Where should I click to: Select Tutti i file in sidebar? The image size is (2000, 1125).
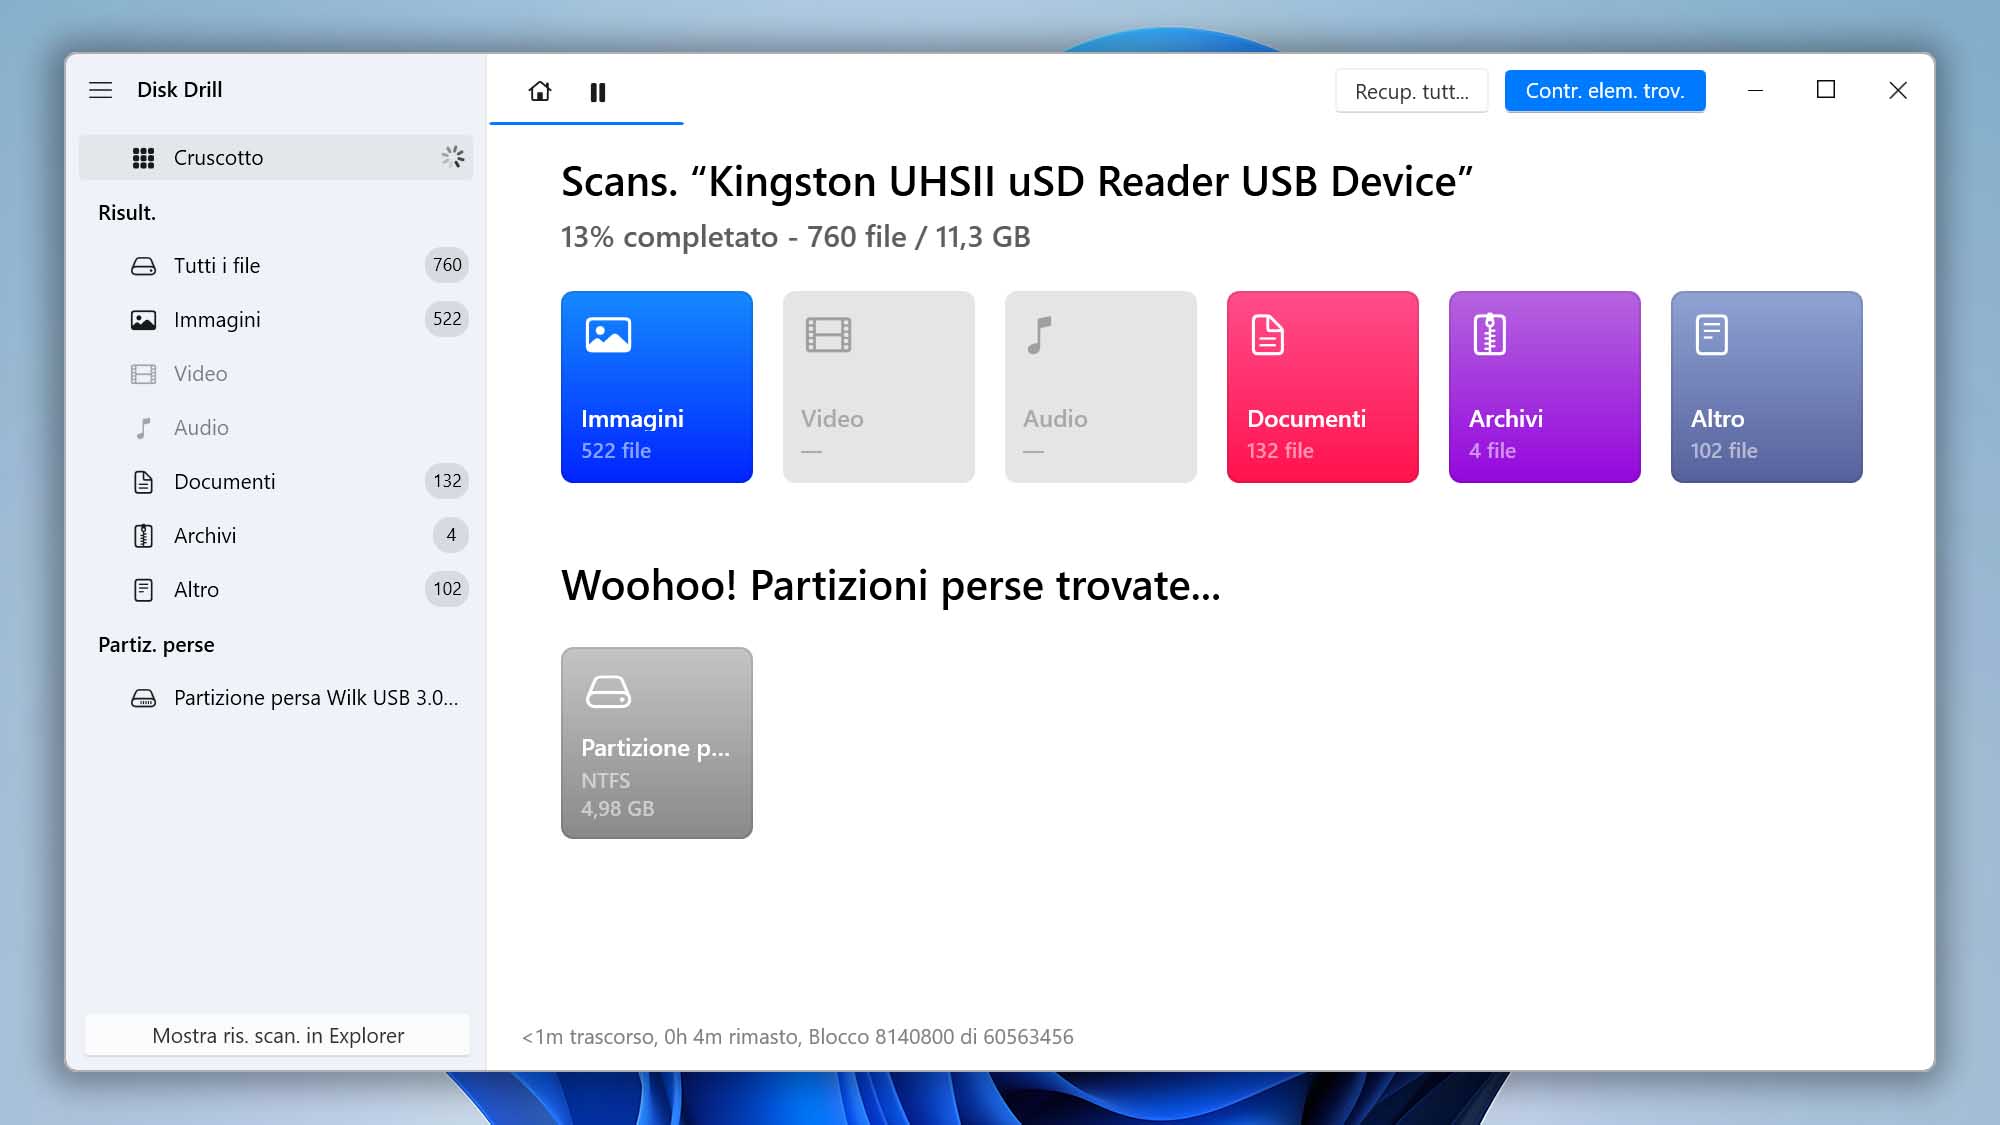pyautogui.click(x=276, y=266)
